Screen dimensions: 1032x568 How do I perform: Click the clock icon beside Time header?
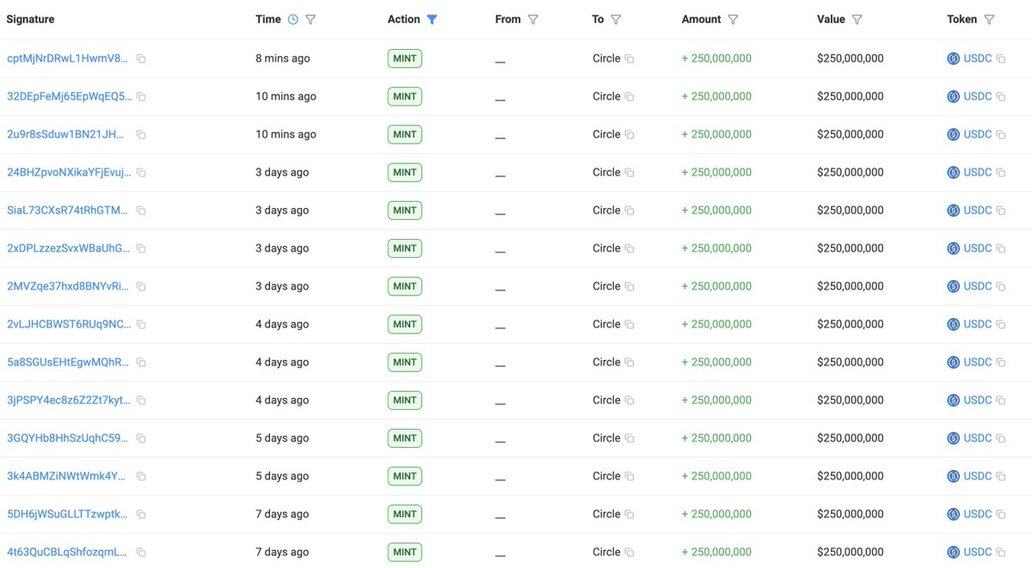[x=293, y=19]
